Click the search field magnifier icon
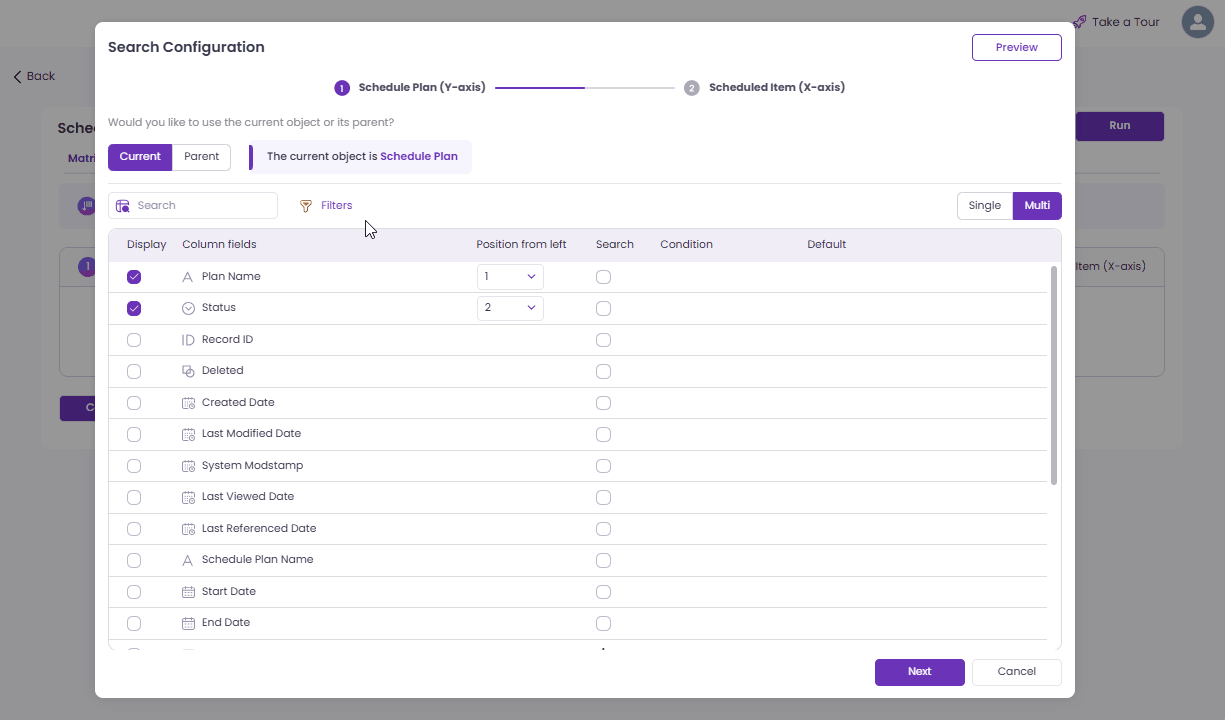Image resolution: width=1225 pixels, height=720 pixels. coord(123,206)
